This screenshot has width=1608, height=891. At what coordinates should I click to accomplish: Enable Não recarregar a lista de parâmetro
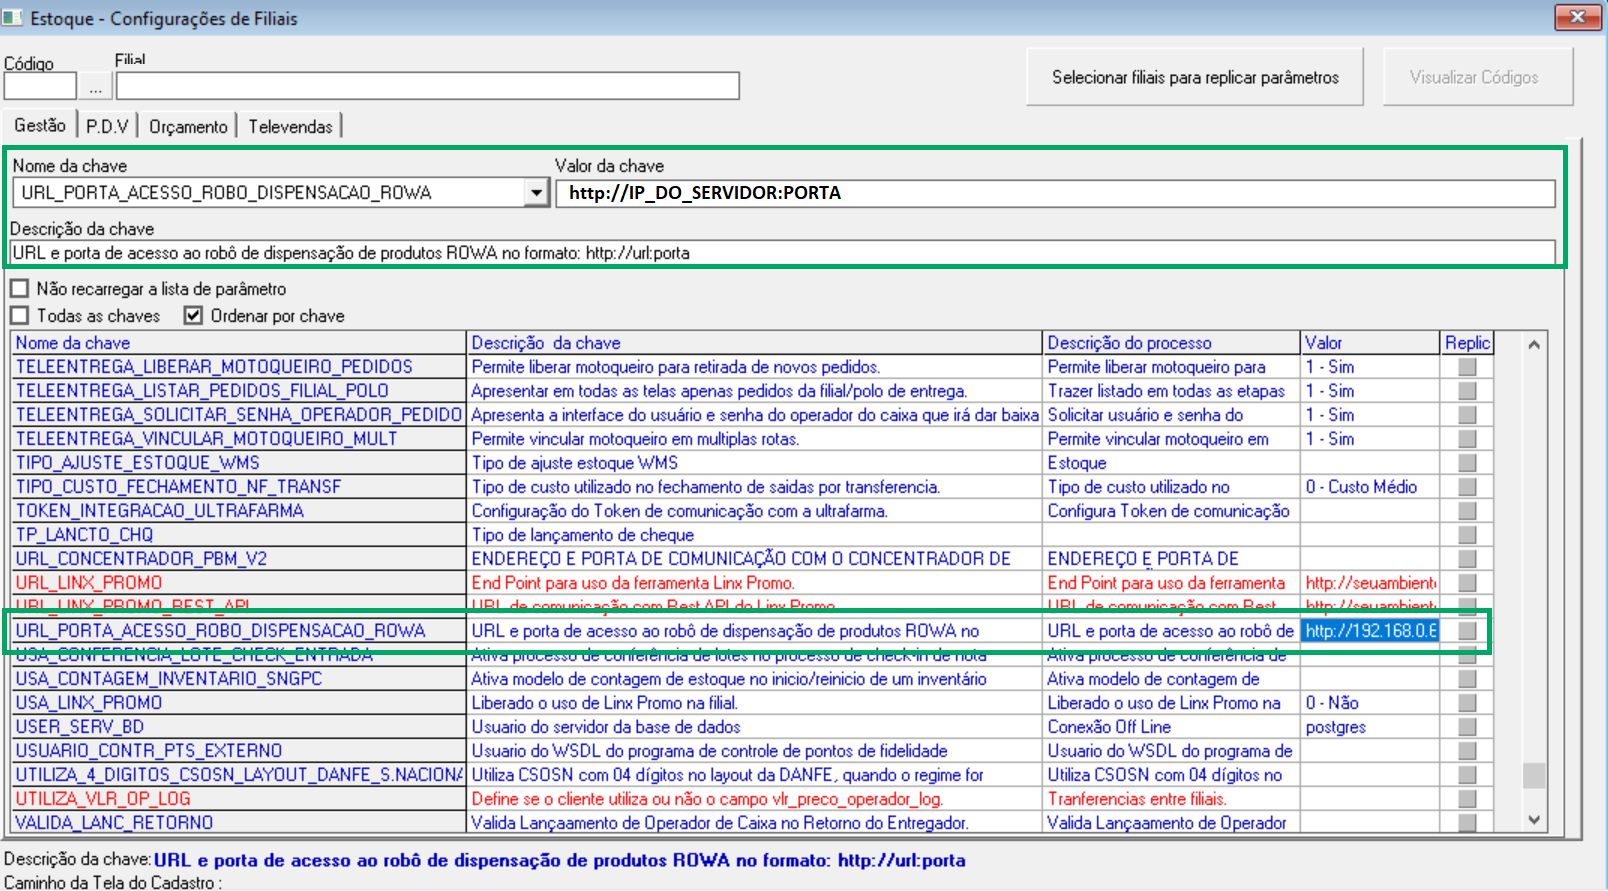coord(19,289)
